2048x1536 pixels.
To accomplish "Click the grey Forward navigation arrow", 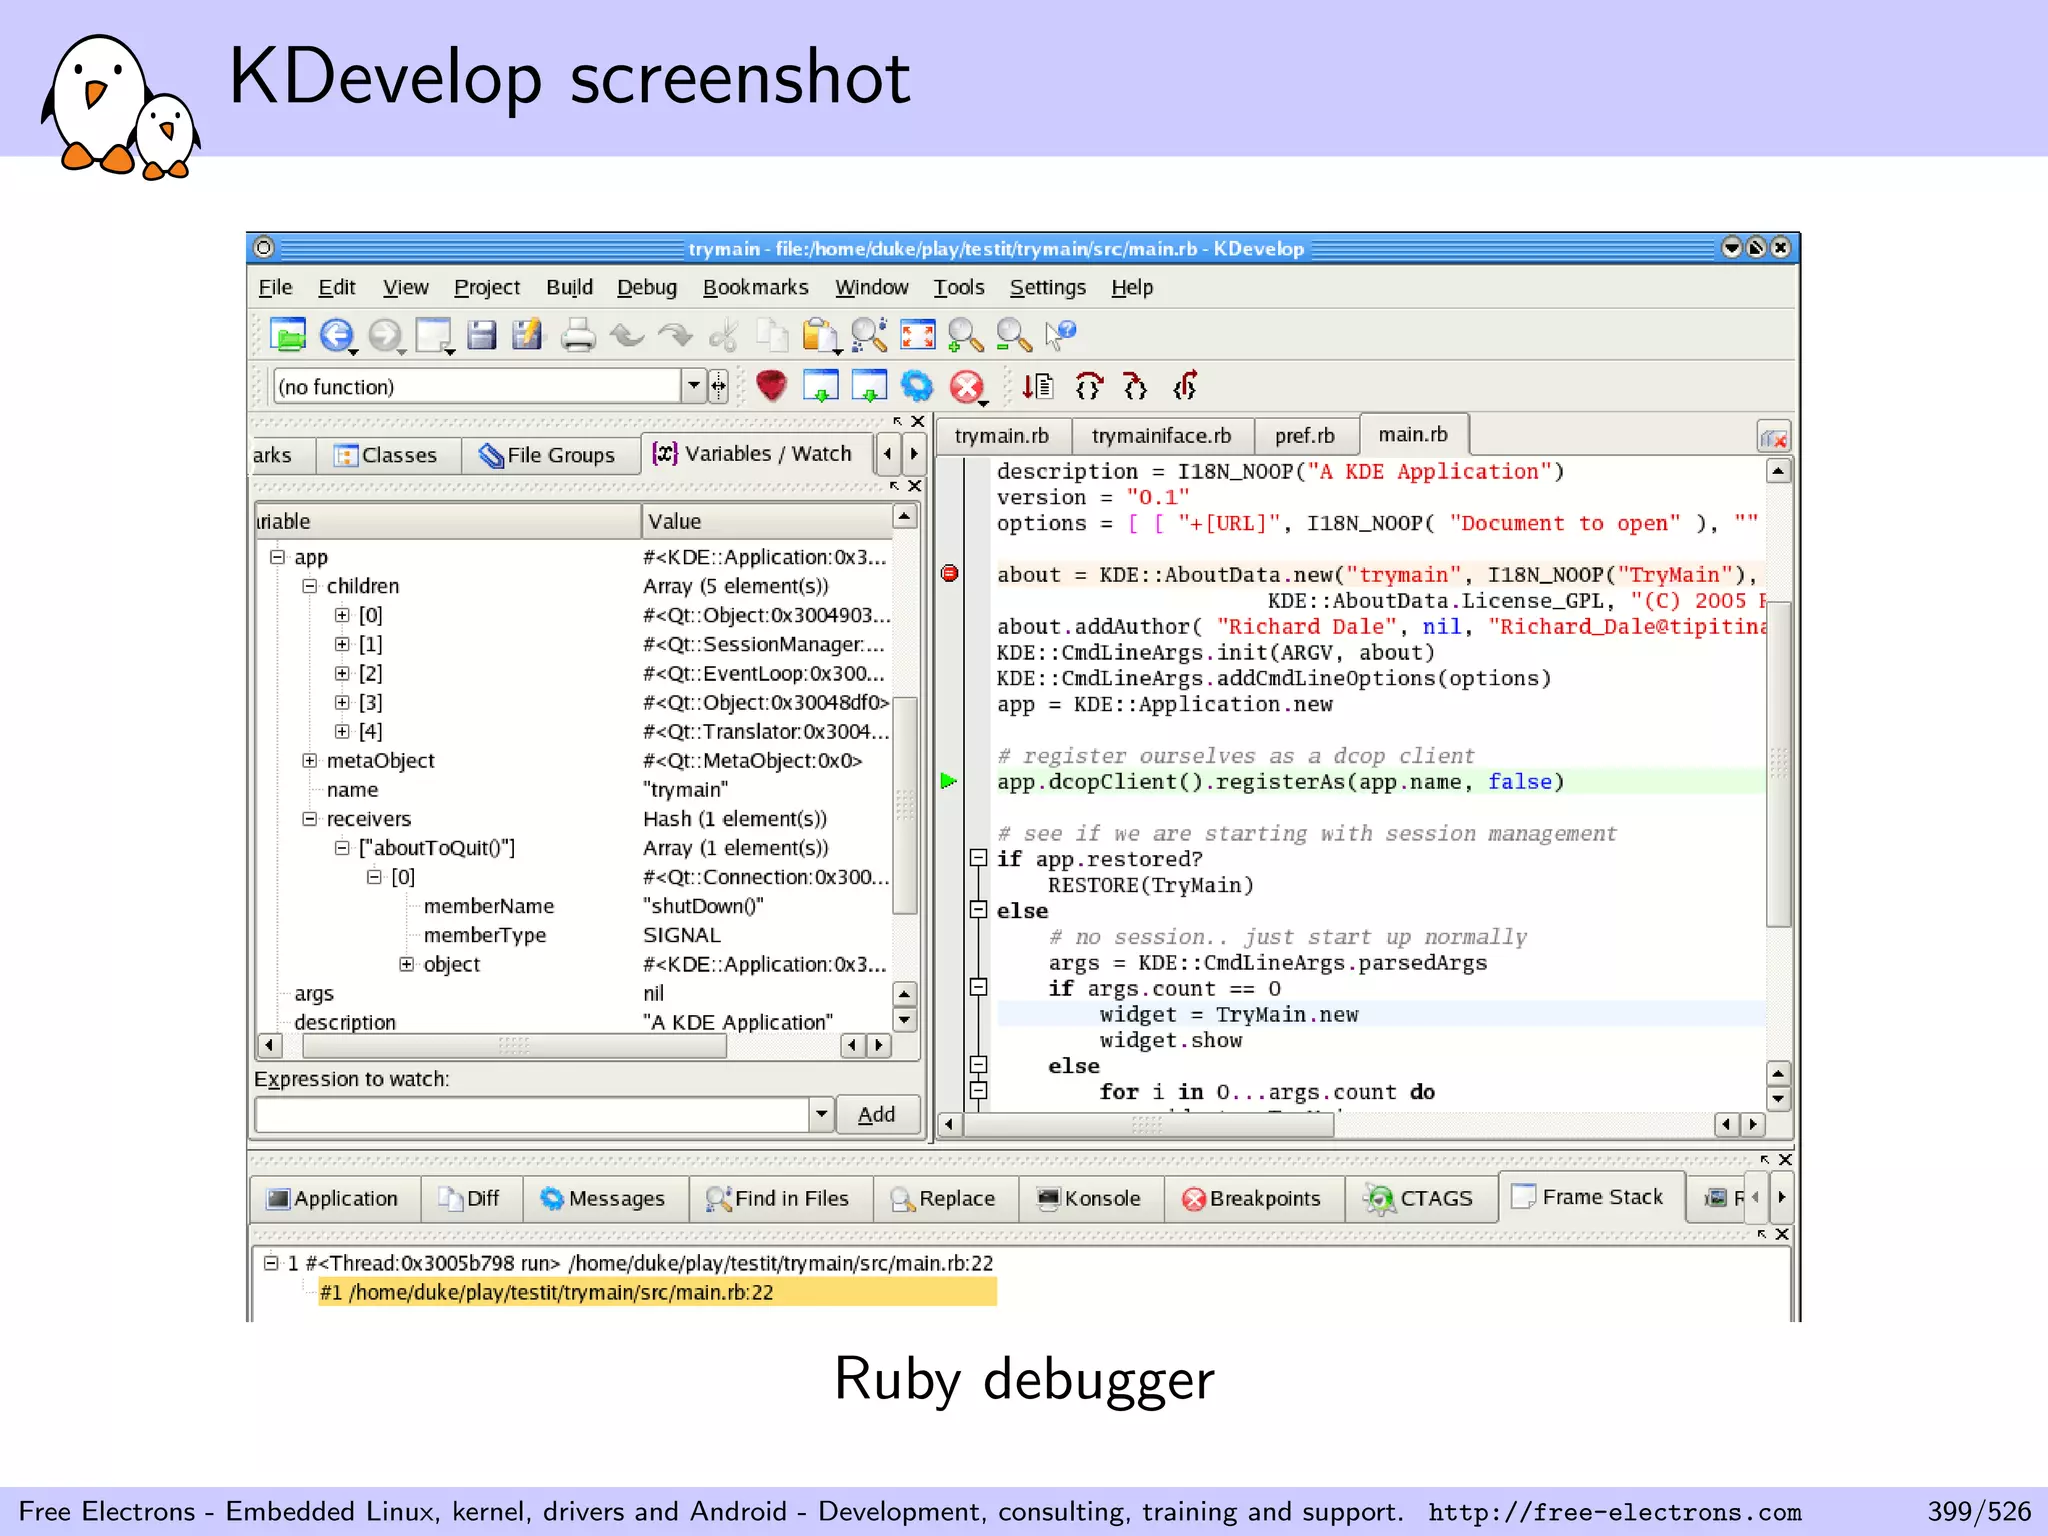I will (385, 335).
